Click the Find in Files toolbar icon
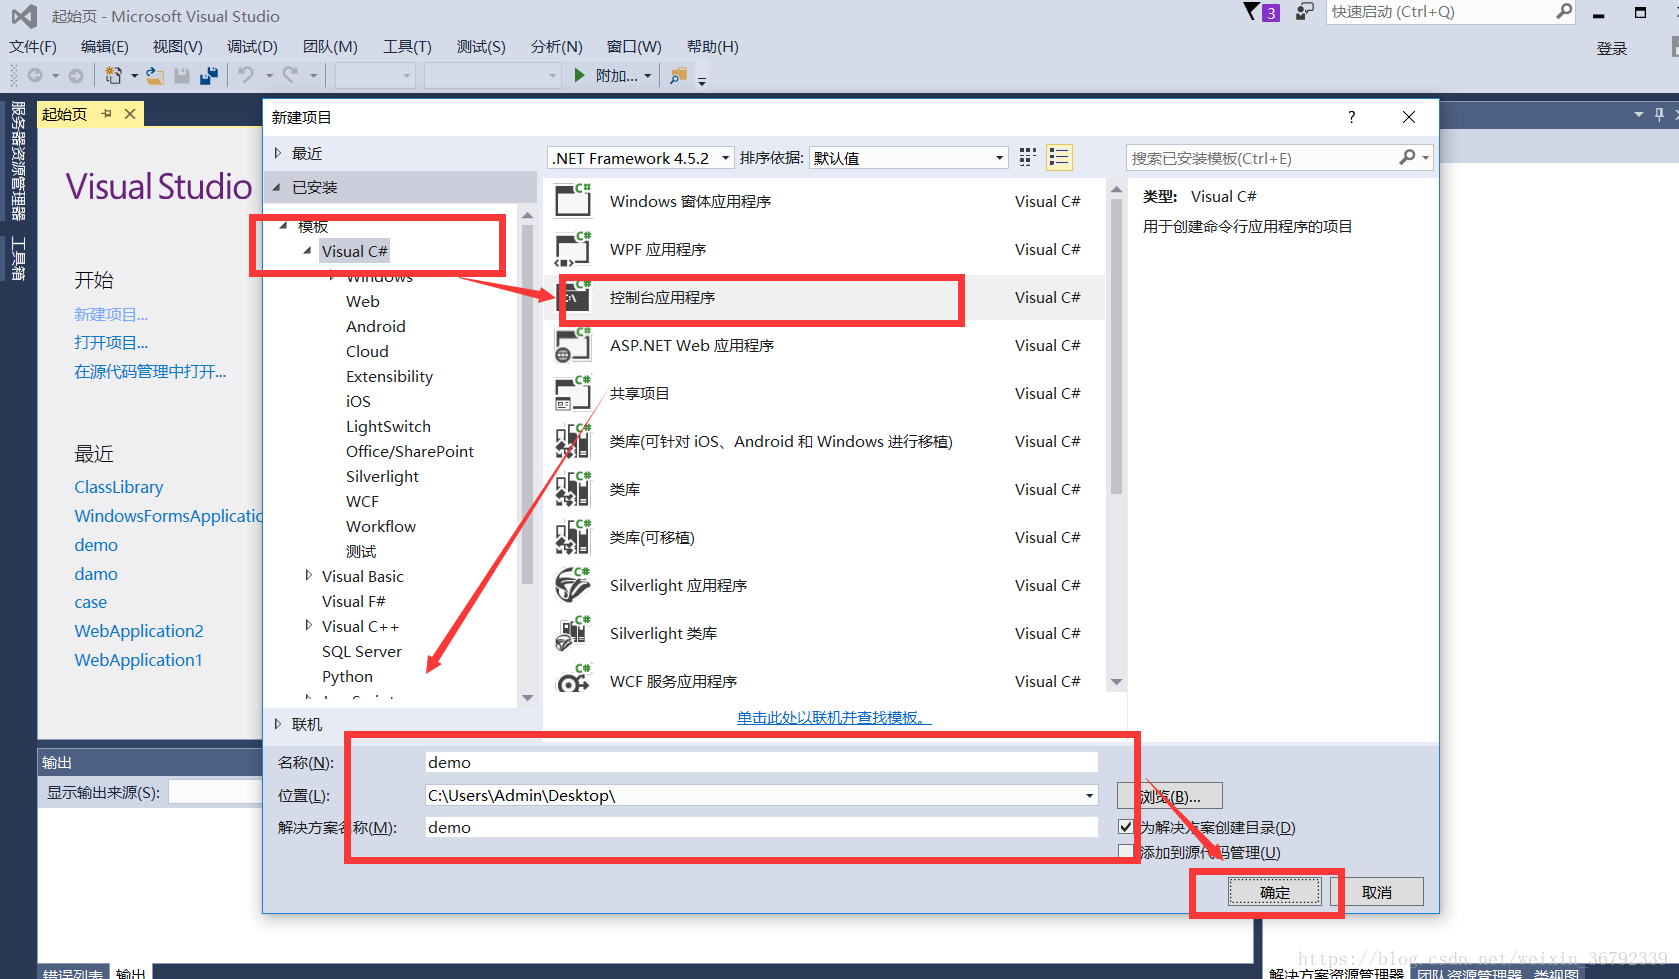The image size is (1679, 979). click(x=679, y=75)
